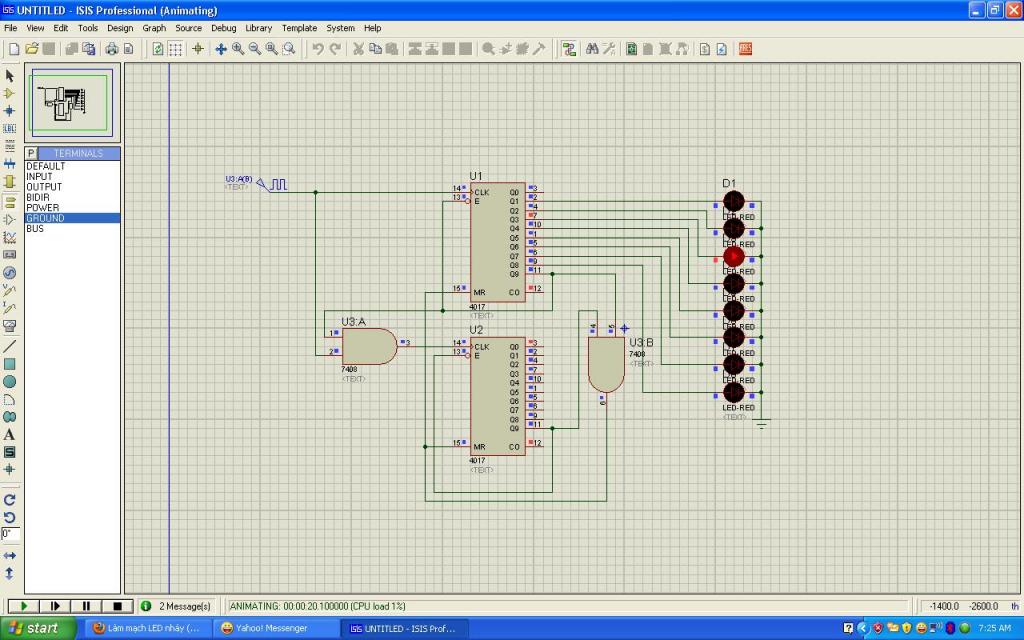Click the overview window thumbnail
Viewport: 1024px width, 640px height.
coord(72,103)
